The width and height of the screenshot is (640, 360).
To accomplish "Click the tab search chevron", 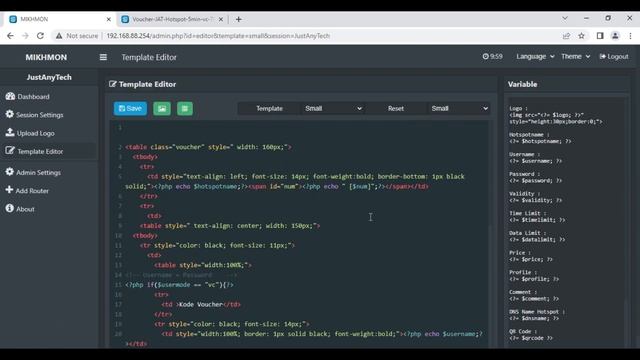I will [x=565, y=18].
